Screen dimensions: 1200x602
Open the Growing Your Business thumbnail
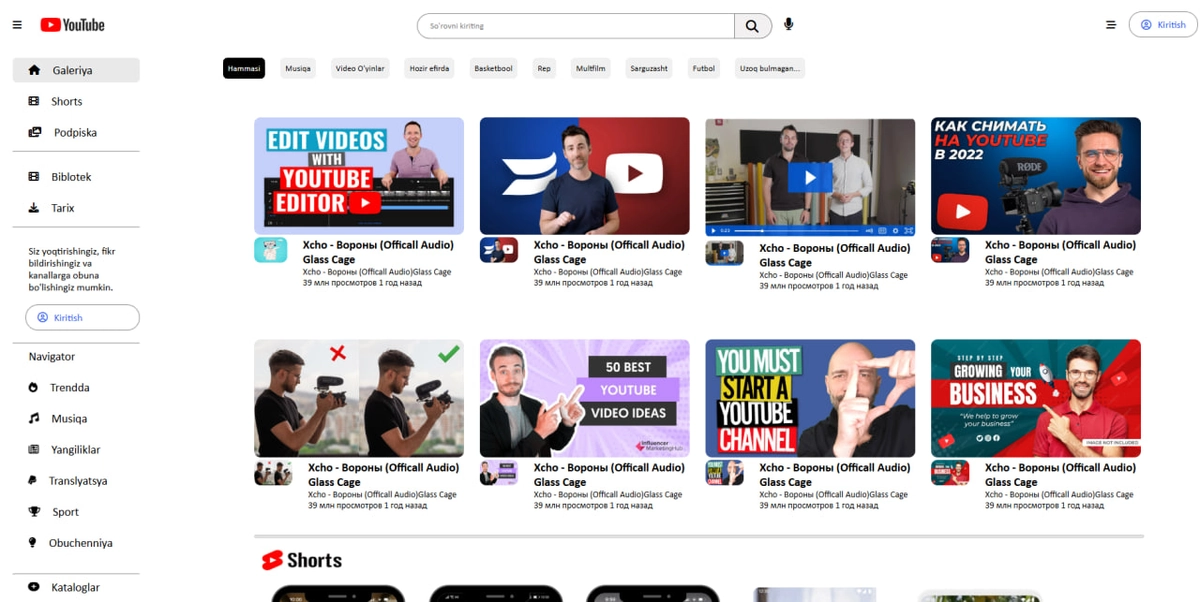1036,398
